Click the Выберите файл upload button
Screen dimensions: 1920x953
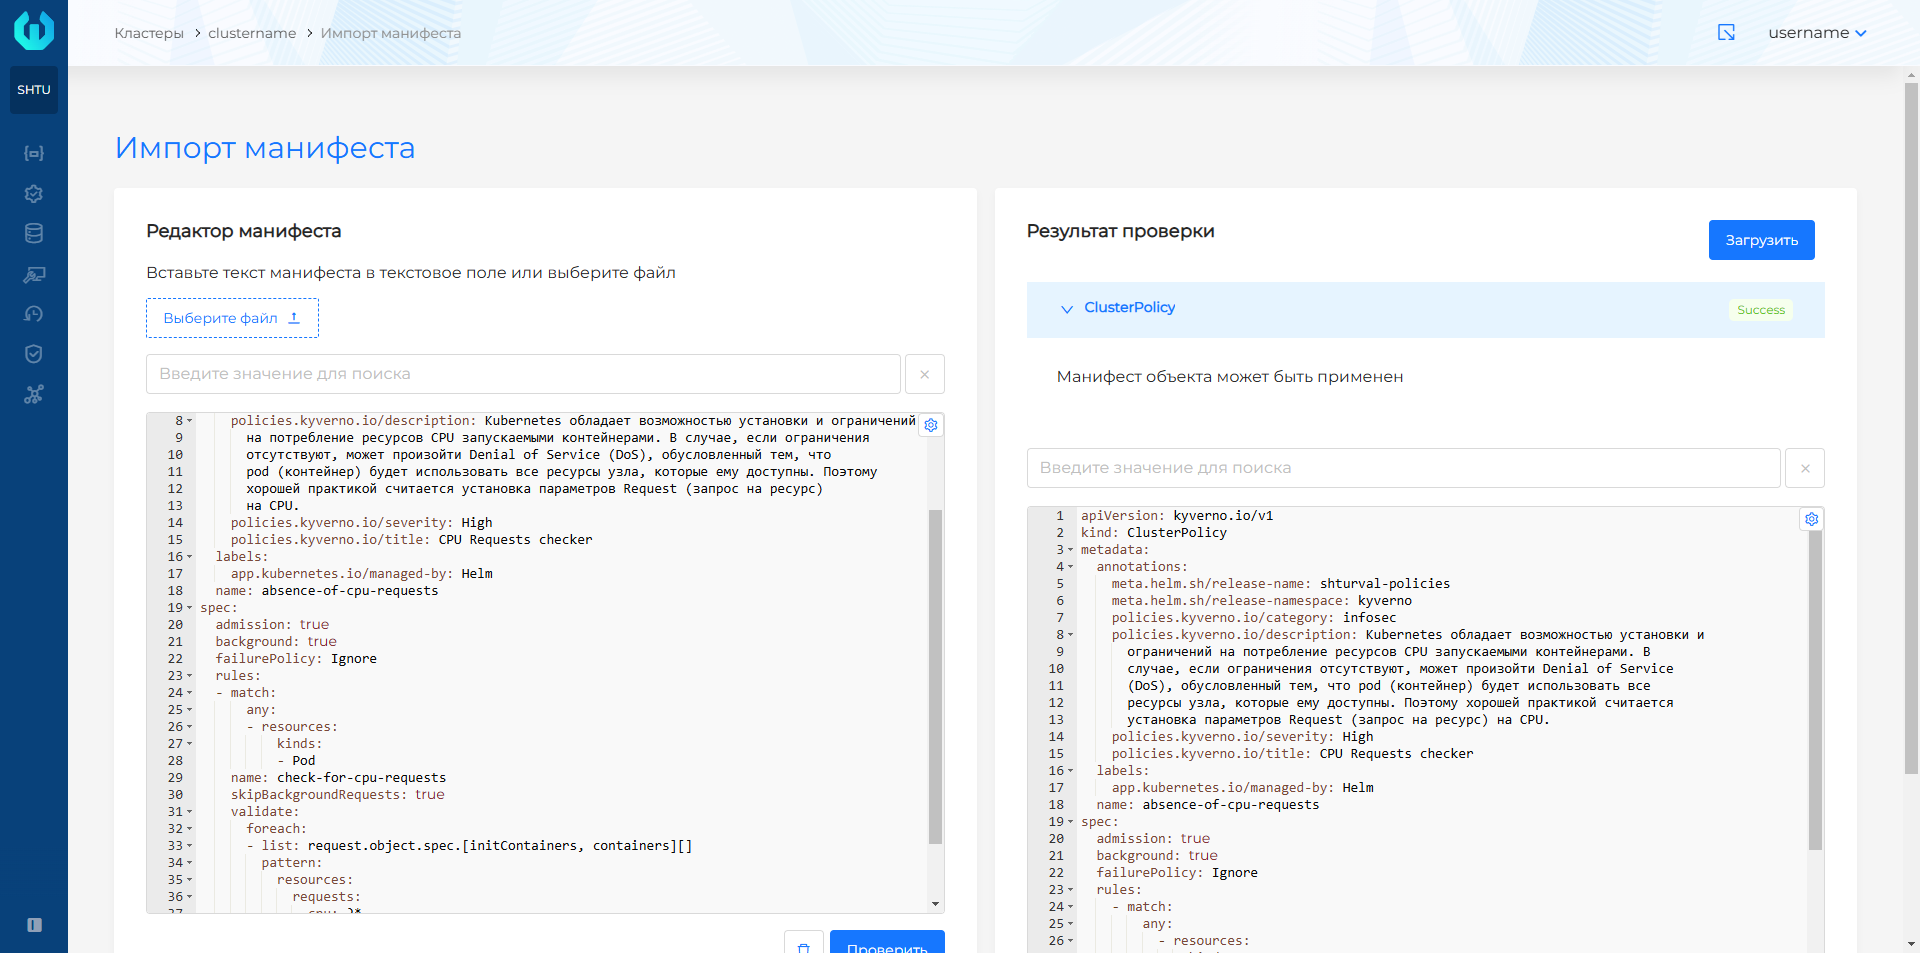tap(232, 318)
